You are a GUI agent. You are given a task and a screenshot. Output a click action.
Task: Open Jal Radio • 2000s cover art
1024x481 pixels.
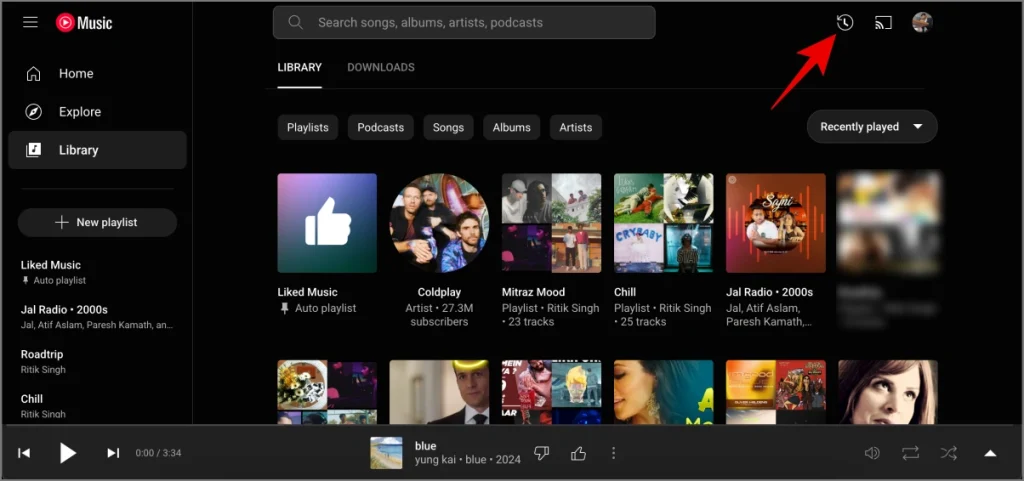coord(776,223)
